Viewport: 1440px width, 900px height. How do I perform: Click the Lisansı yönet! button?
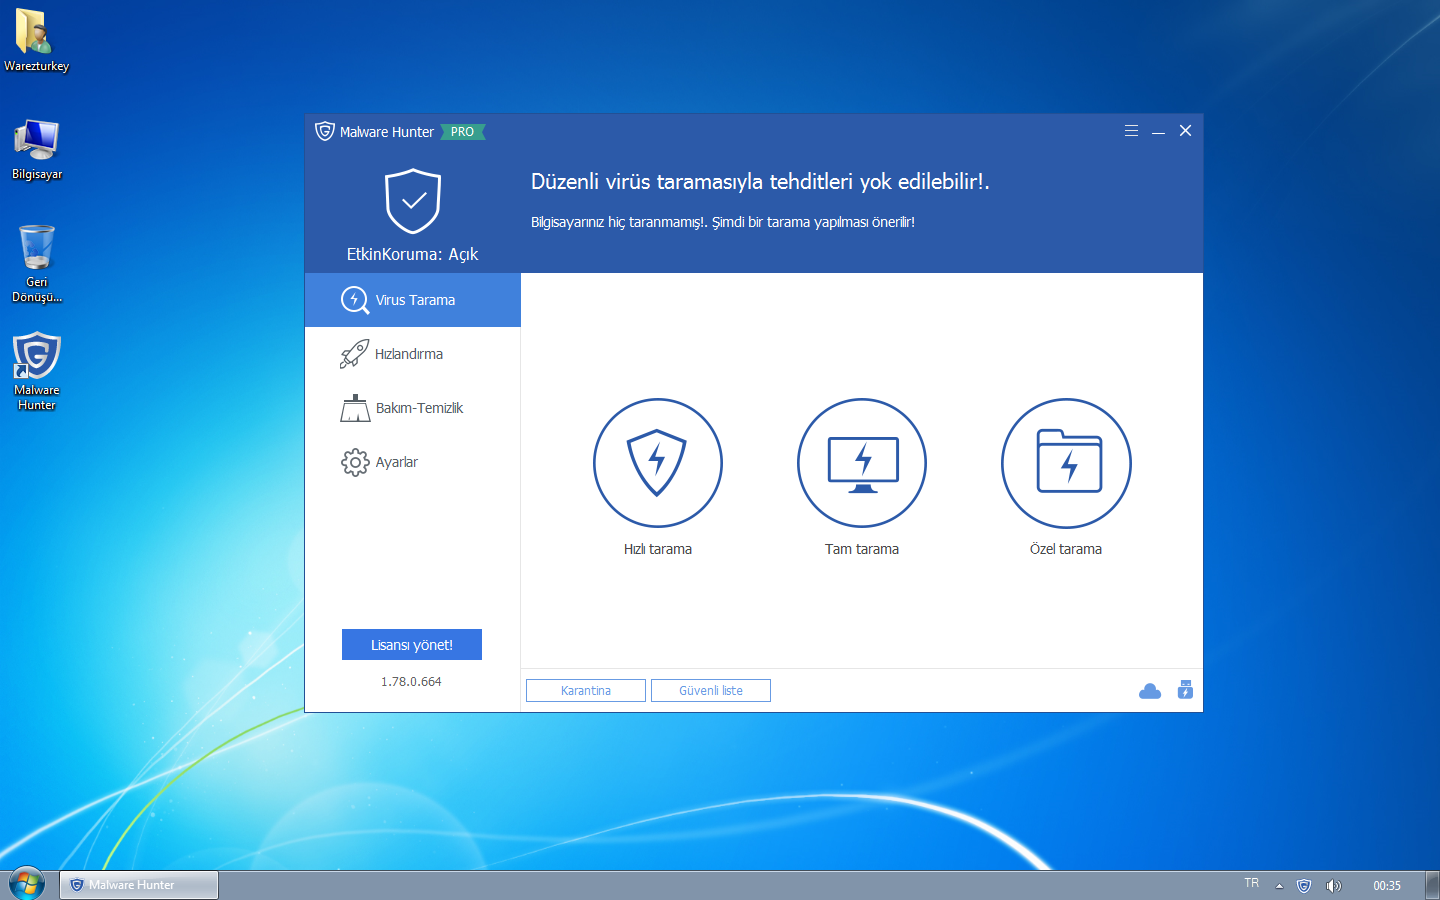click(412, 645)
